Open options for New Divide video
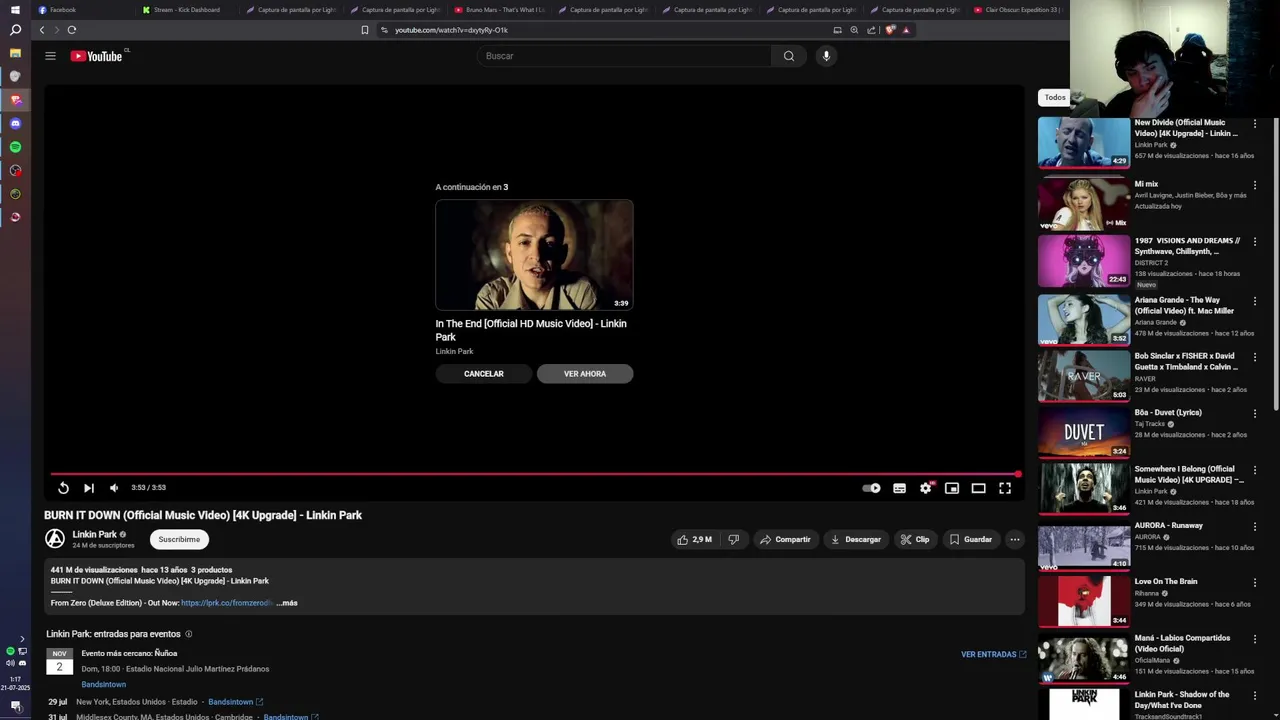 [x=1255, y=123]
